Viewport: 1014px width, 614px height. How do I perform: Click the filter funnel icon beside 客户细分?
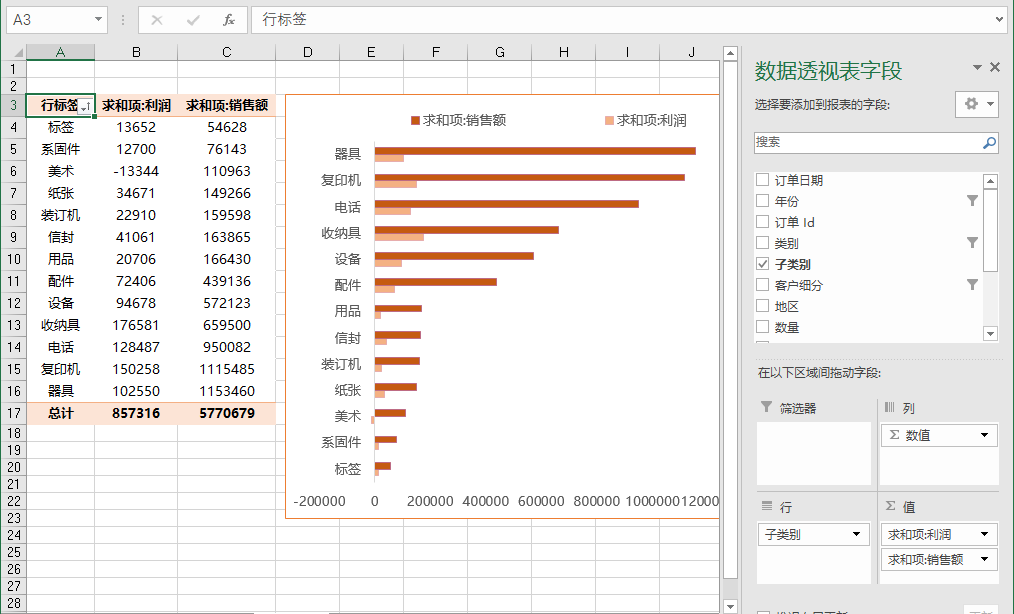coord(972,285)
